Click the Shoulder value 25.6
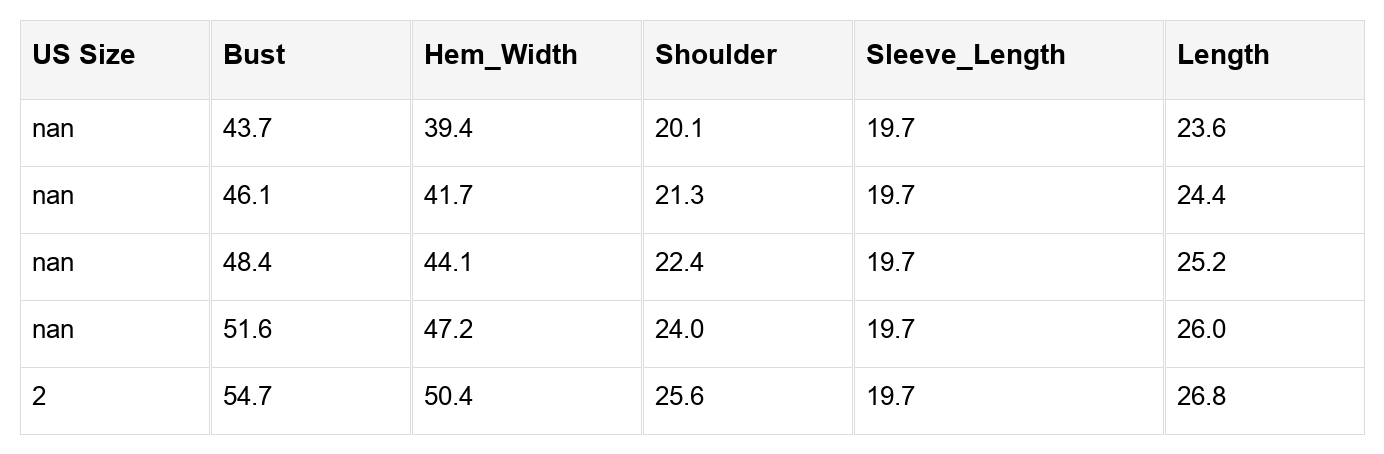This screenshot has width=1384, height=454. [x=679, y=397]
